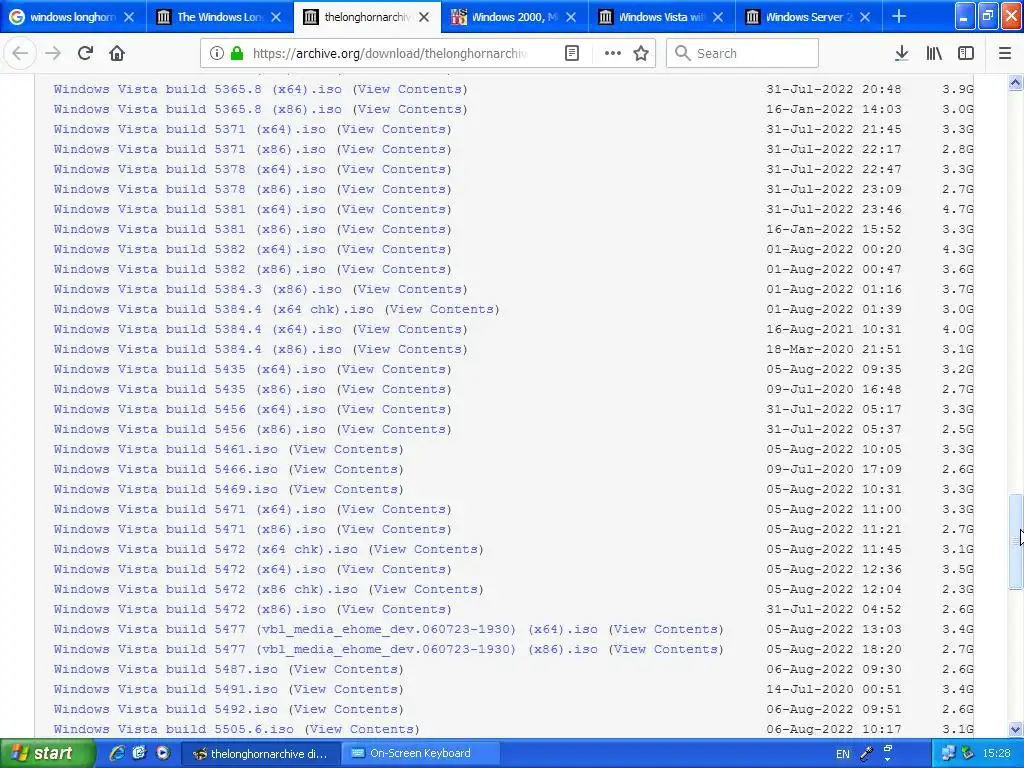
Task: Open a new browser tab
Action: [899, 16]
